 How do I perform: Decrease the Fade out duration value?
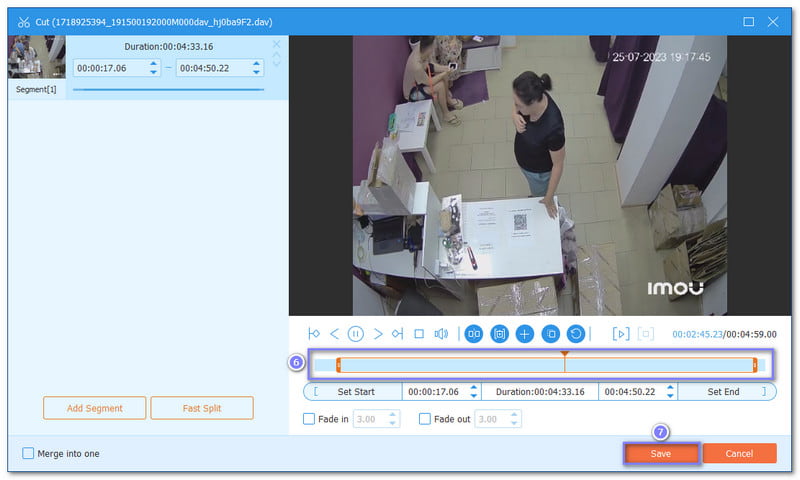[x=514, y=423]
